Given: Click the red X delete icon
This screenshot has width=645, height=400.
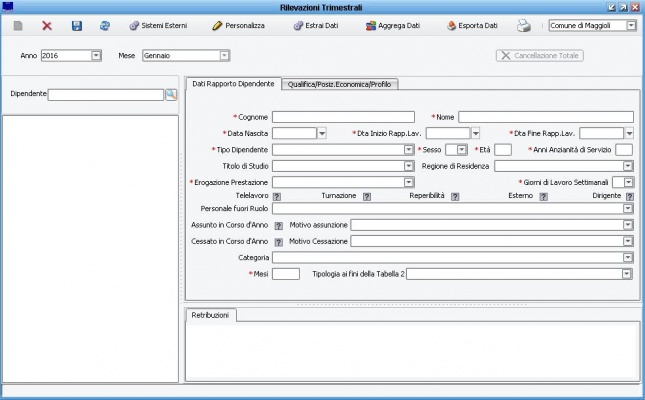Looking at the screenshot, I should click(47, 25).
